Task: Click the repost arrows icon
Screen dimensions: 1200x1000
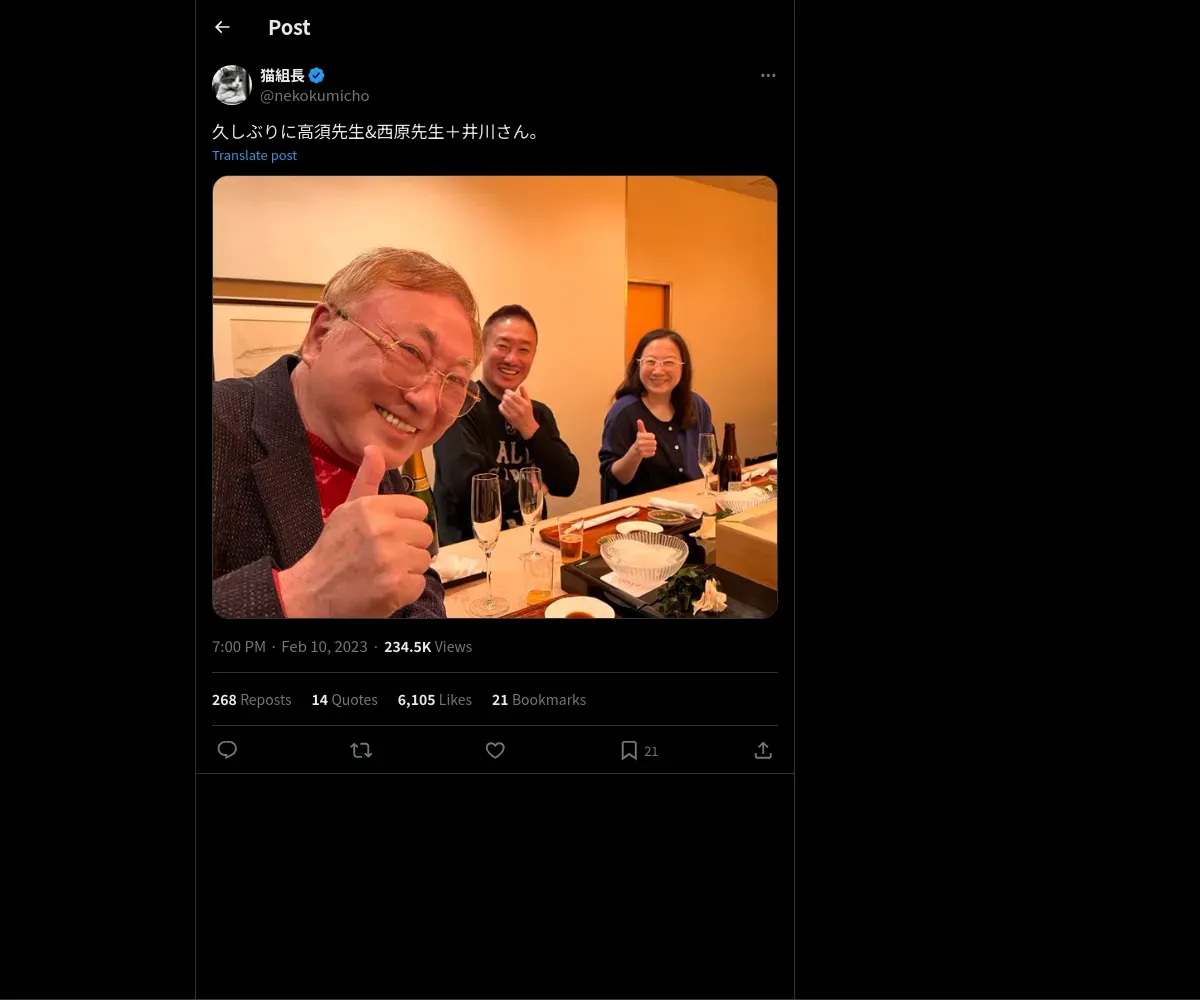Action: coord(361,750)
